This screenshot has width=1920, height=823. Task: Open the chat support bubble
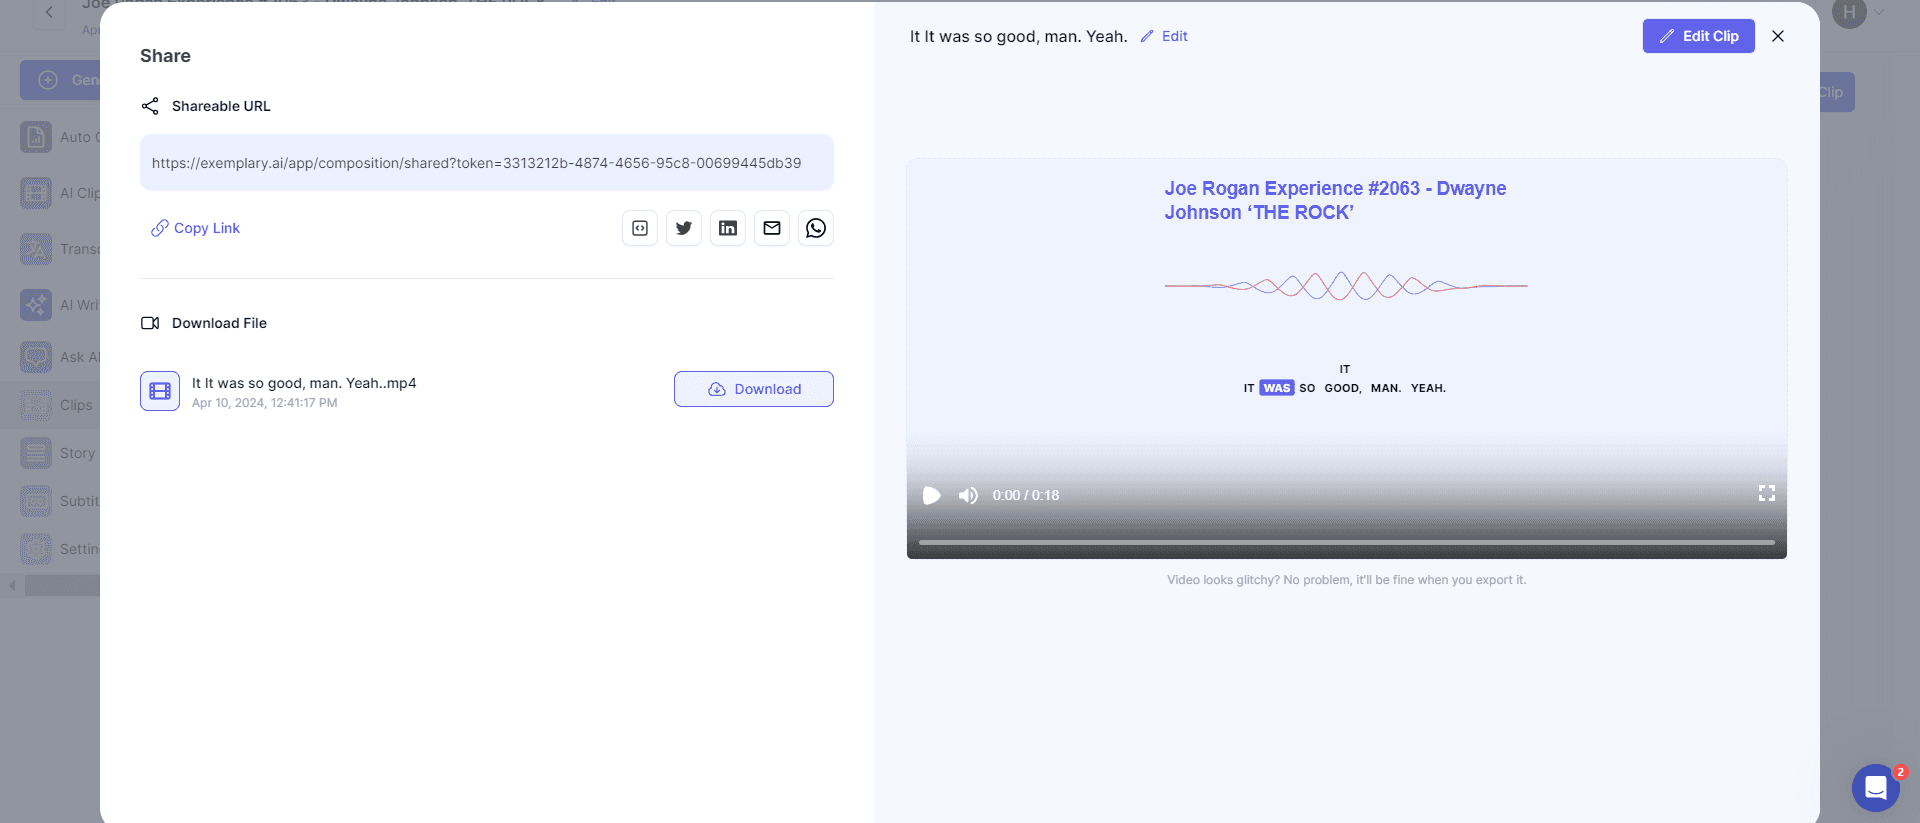[1875, 788]
